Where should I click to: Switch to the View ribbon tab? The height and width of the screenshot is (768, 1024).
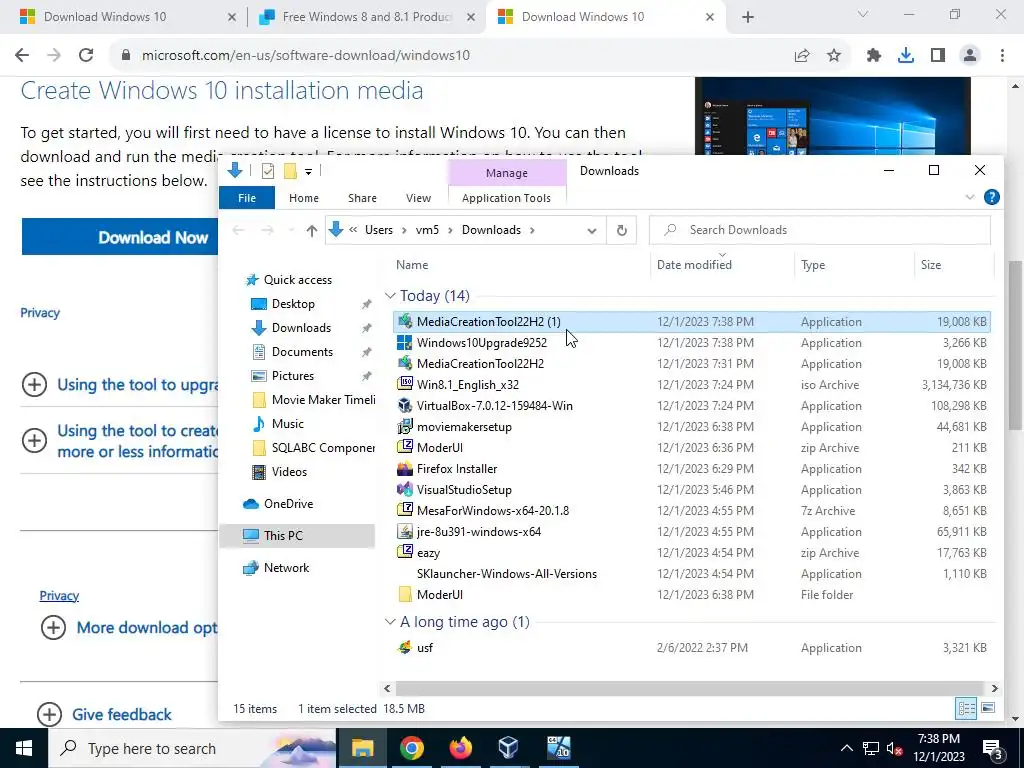(418, 198)
